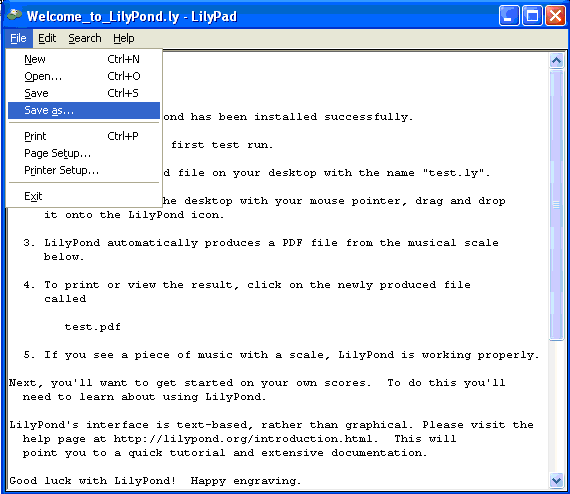Viewport: 570px width, 494px height.
Task: Click the vertical scrollbar thumb
Action: coord(557,205)
